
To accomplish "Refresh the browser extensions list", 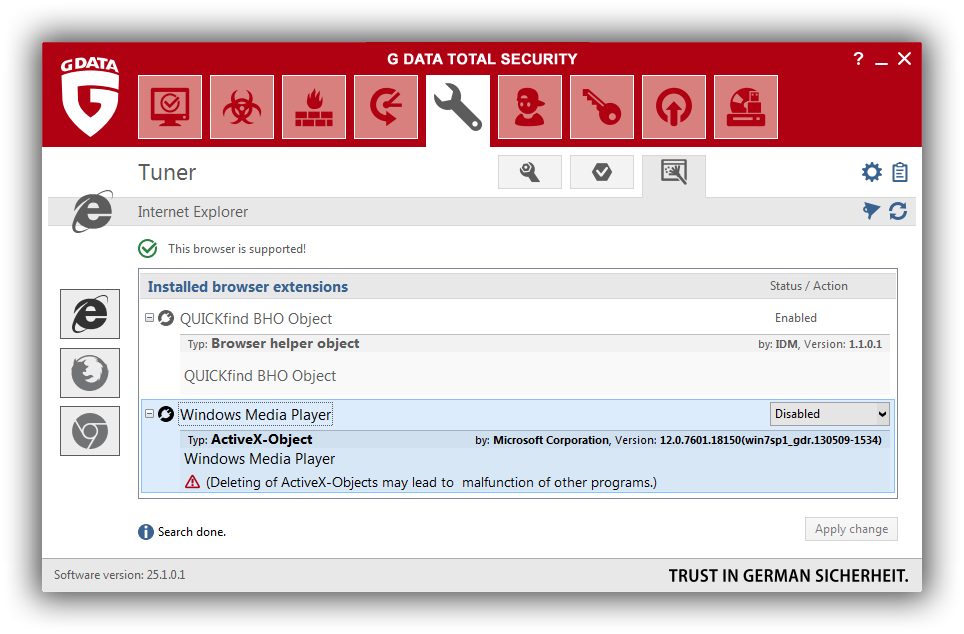I will (898, 211).
